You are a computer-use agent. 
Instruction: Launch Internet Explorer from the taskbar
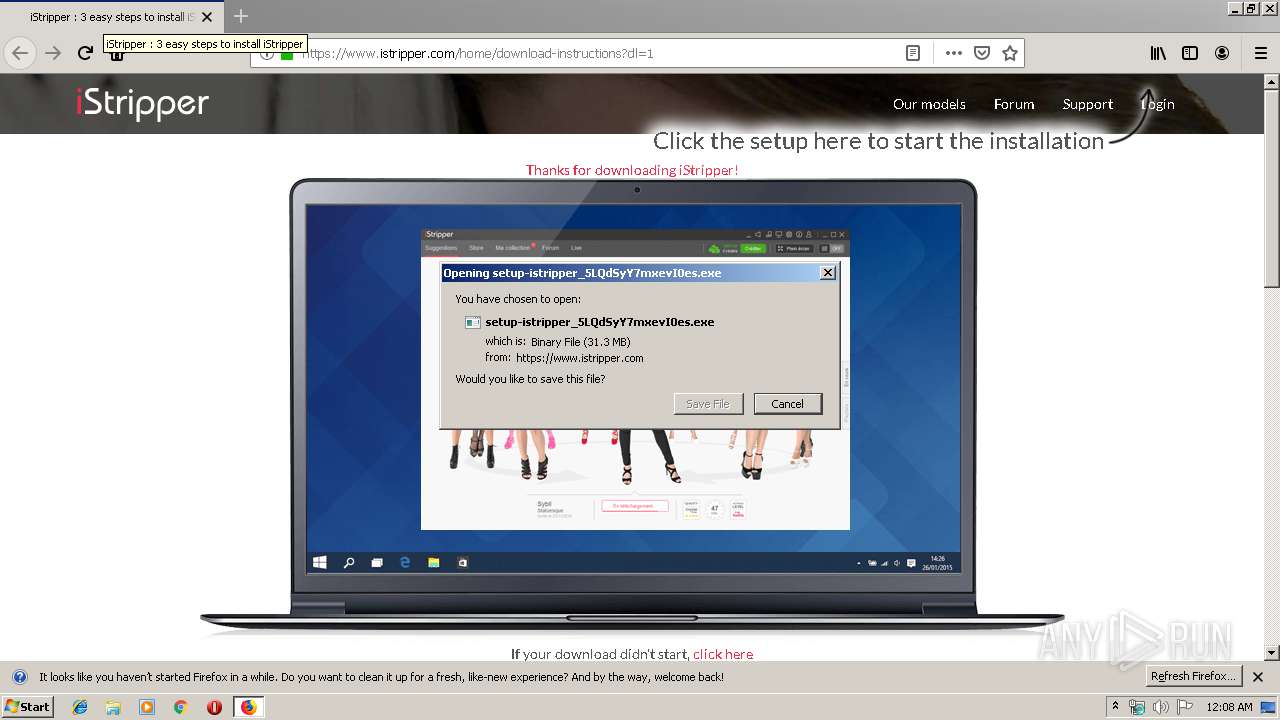point(80,707)
